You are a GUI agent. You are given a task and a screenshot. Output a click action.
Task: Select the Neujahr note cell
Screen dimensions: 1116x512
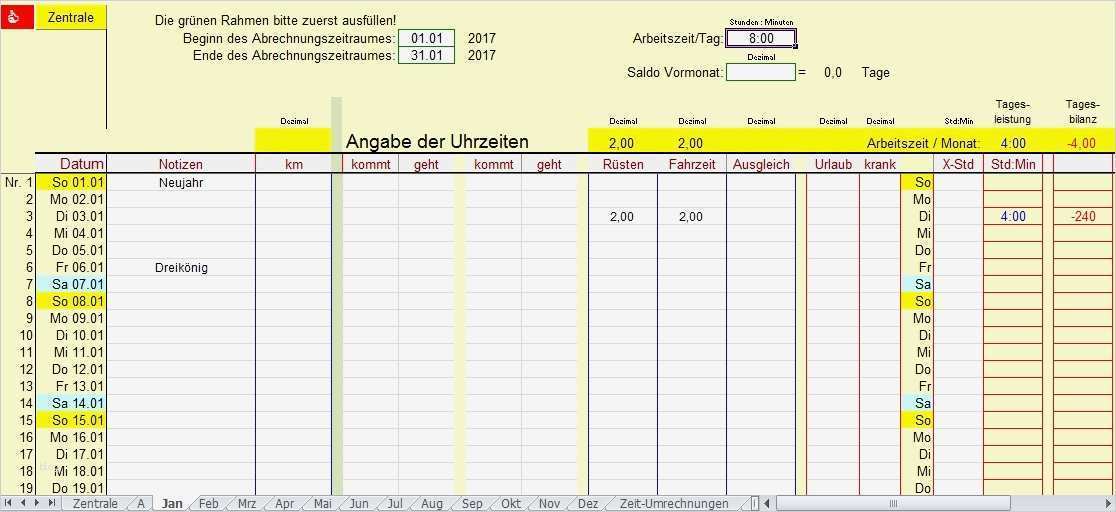(x=181, y=182)
